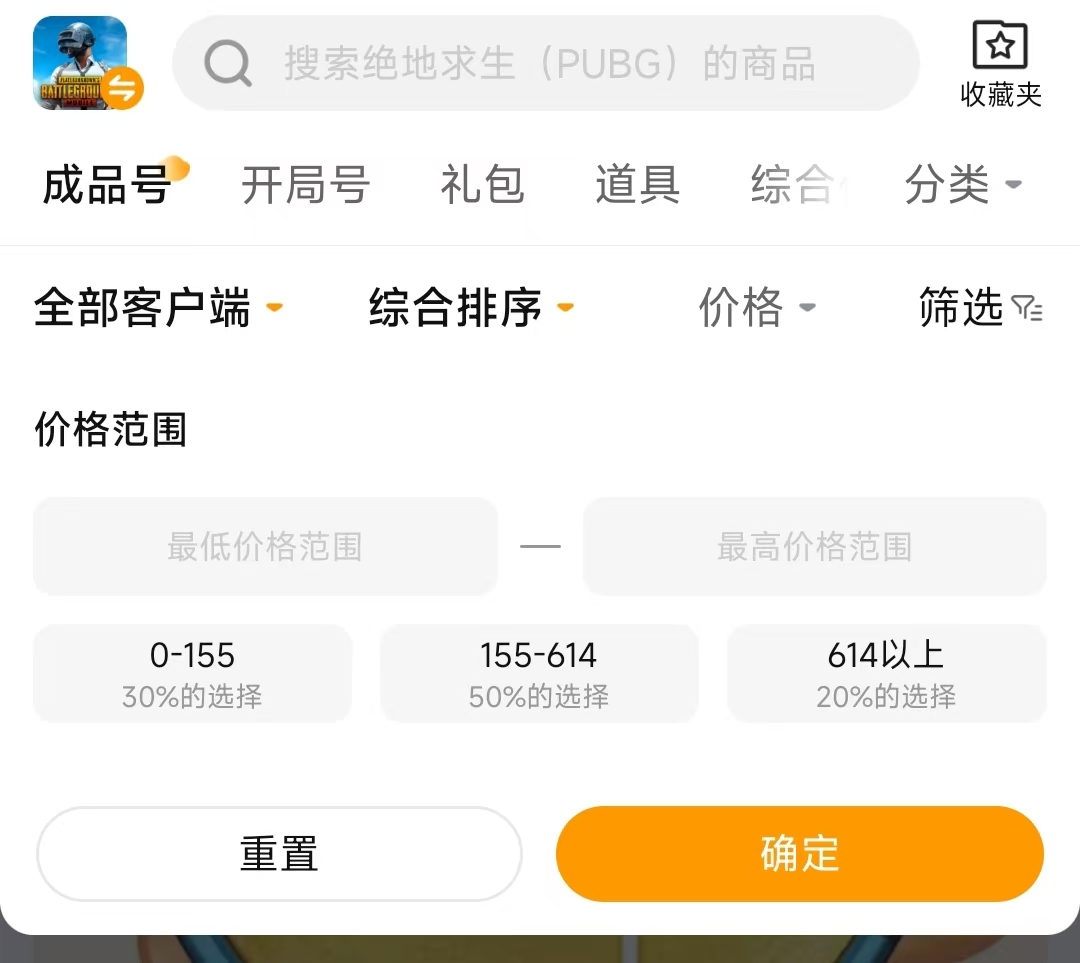
Task: Focus the 最低价格范围 input field
Action: pos(265,546)
